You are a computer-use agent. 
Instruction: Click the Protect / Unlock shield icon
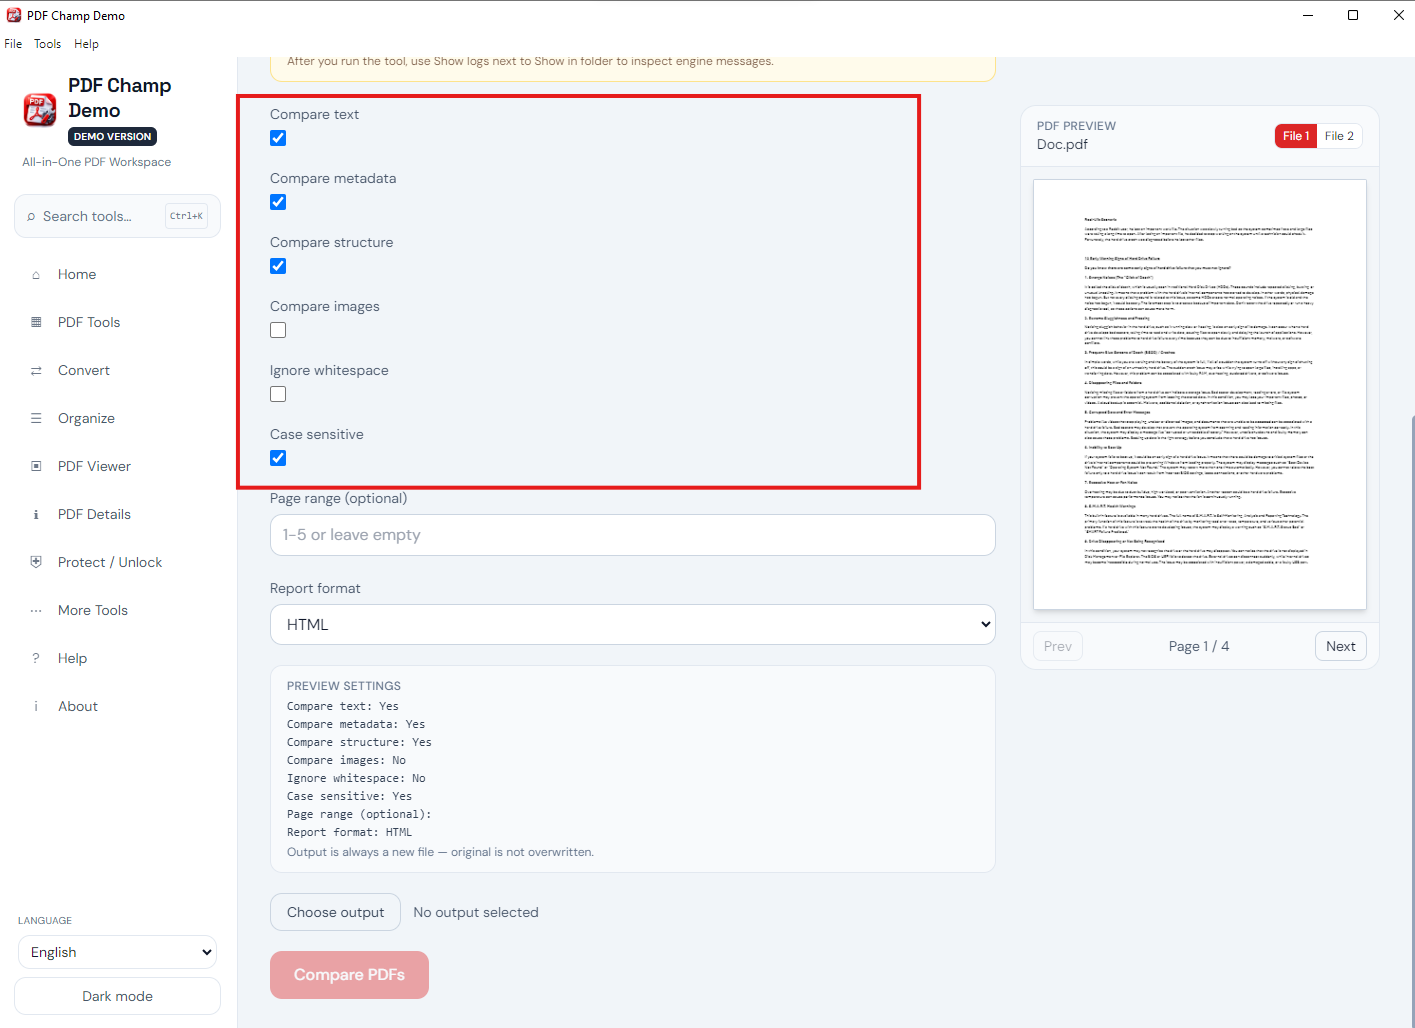click(x=36, y=562)
